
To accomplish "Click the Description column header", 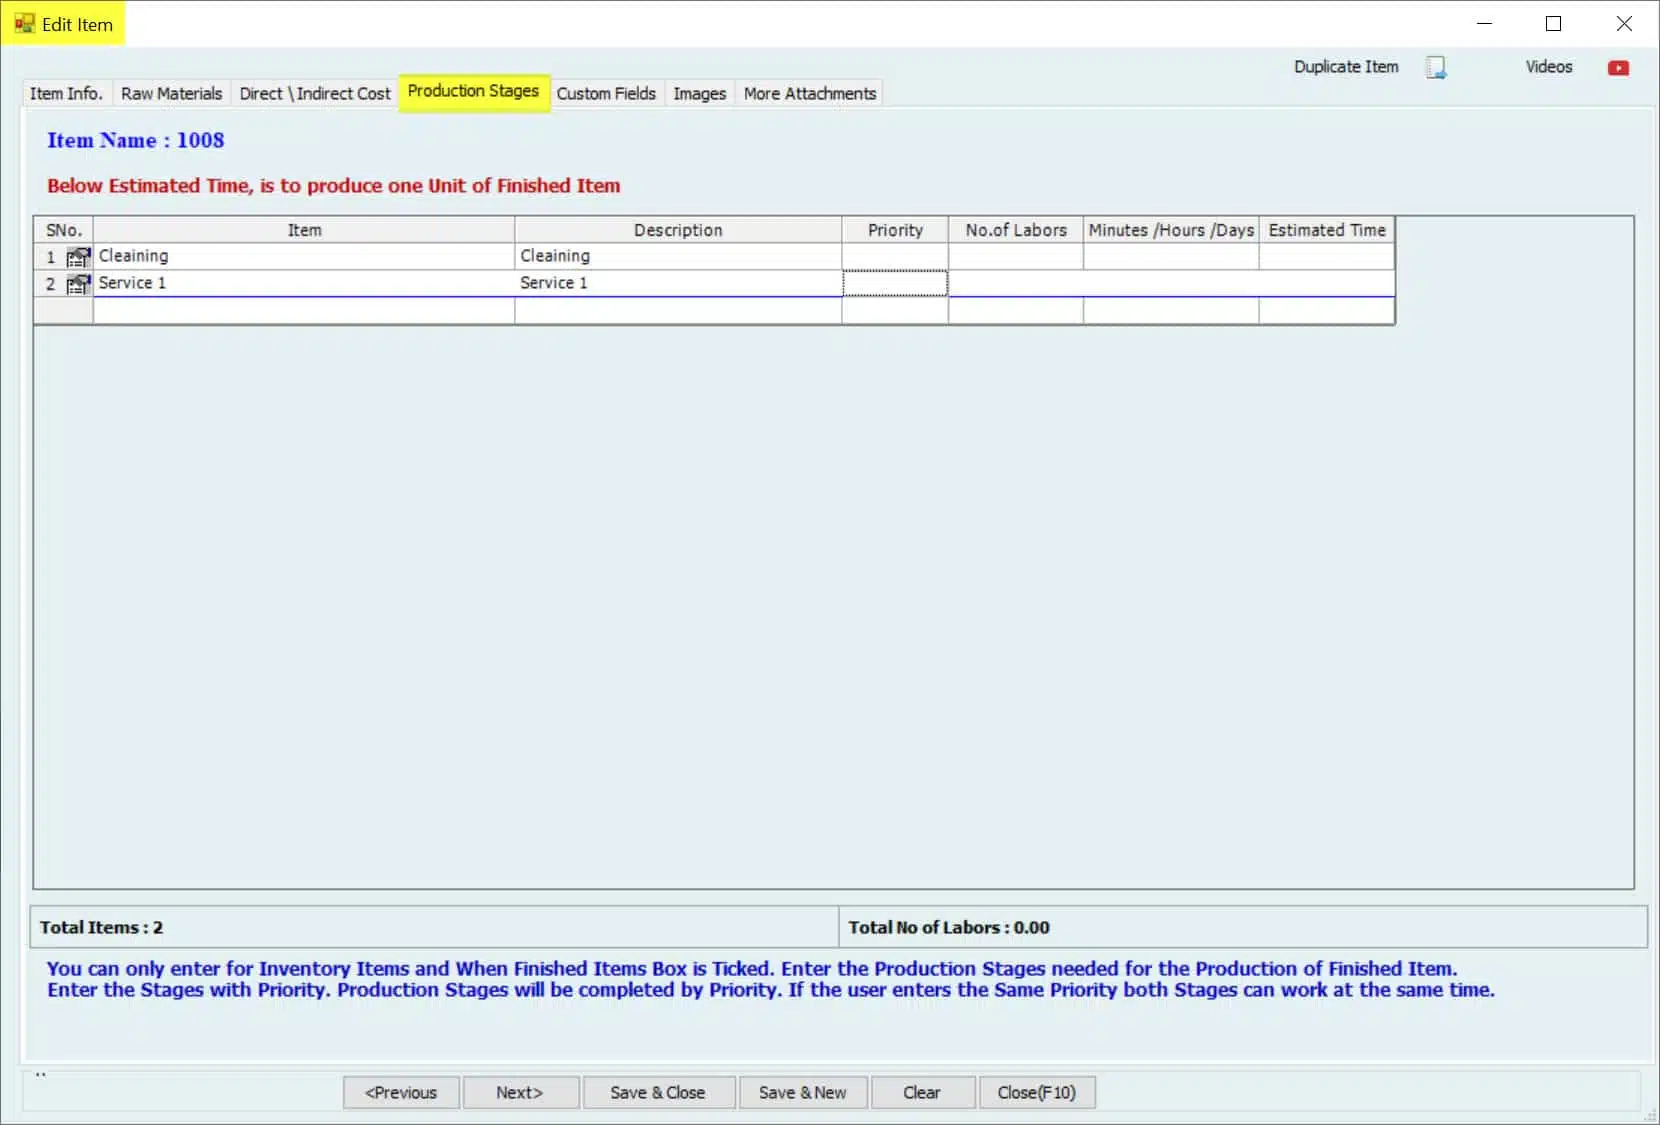I will tap(678, 230).
